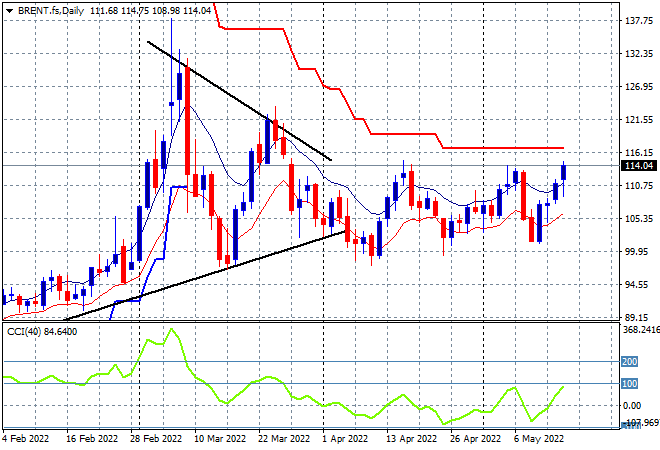Click the tall red candle near 10 Mar

(x=187, y=120)
